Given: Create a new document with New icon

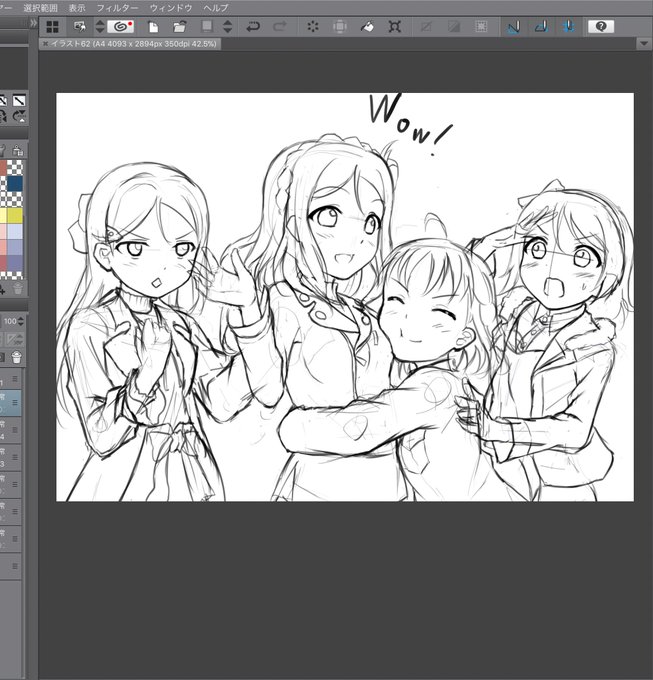Looking at the screenshot, I should point(153,27).
